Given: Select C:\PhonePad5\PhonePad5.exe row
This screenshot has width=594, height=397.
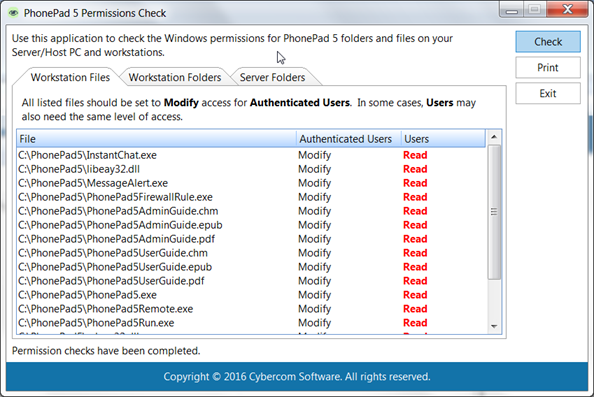Looking at the screenshot, I should [251, 295].
